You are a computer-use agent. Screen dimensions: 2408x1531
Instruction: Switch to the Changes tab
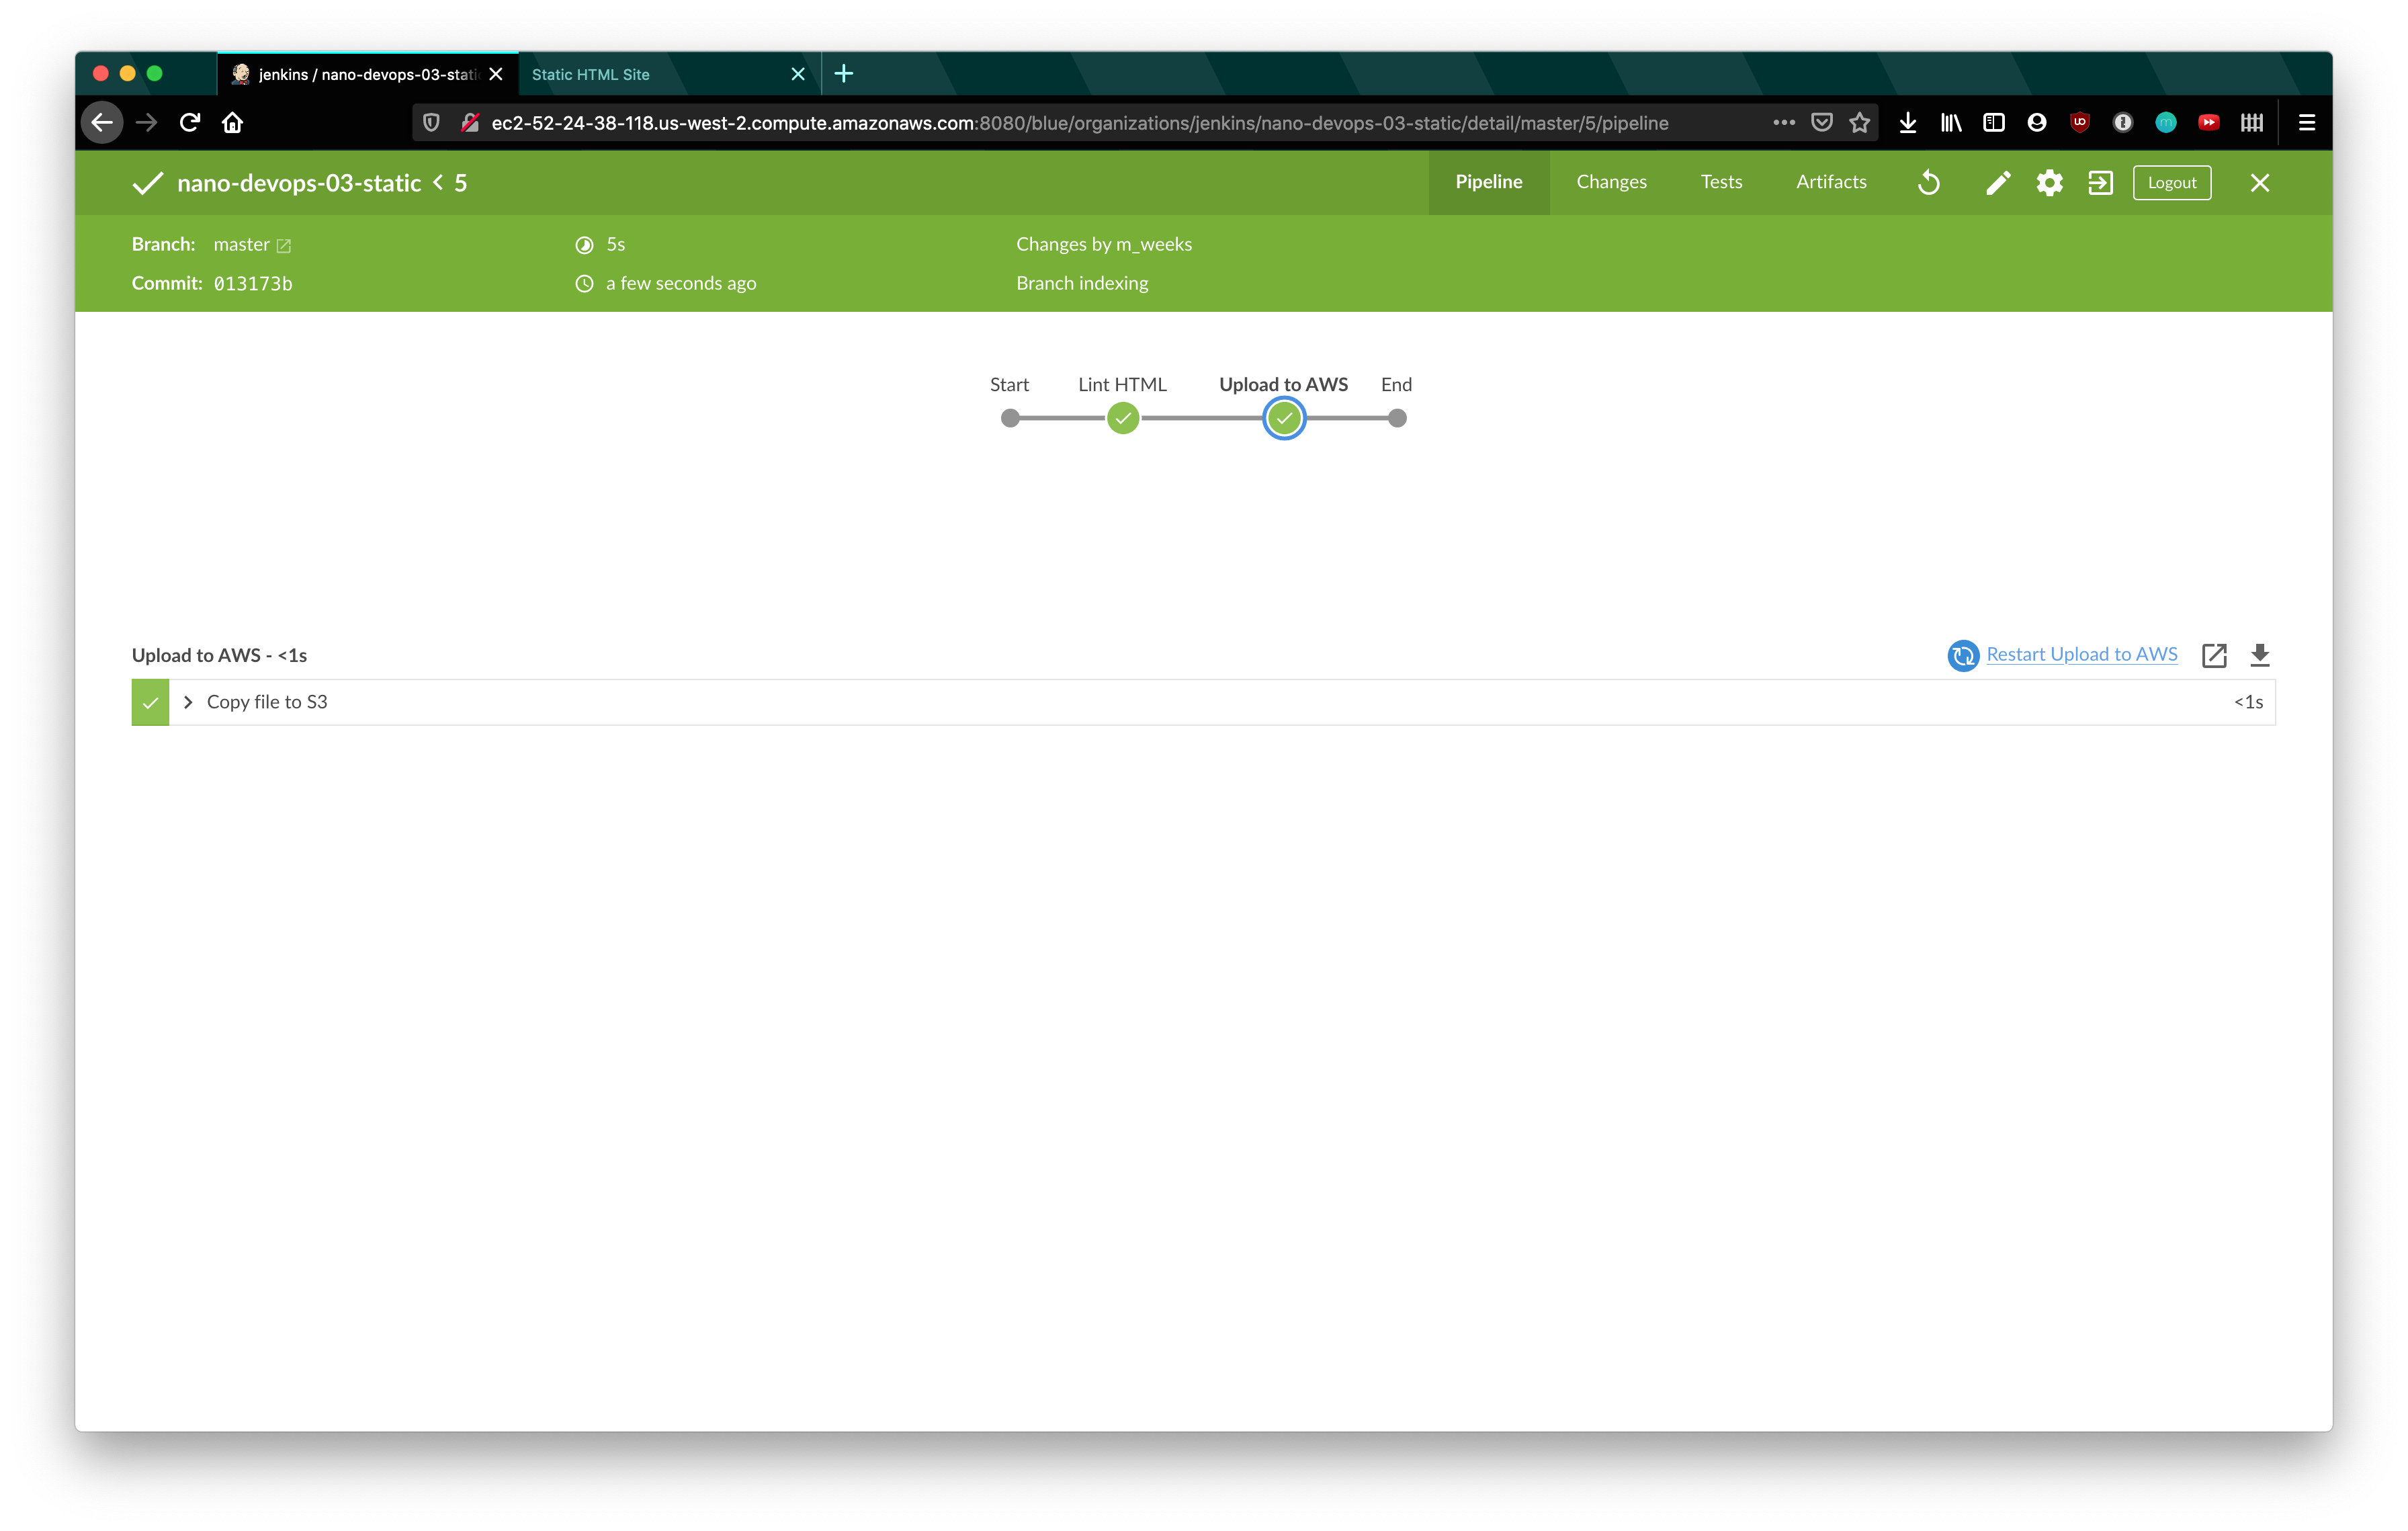point(1611,182)
